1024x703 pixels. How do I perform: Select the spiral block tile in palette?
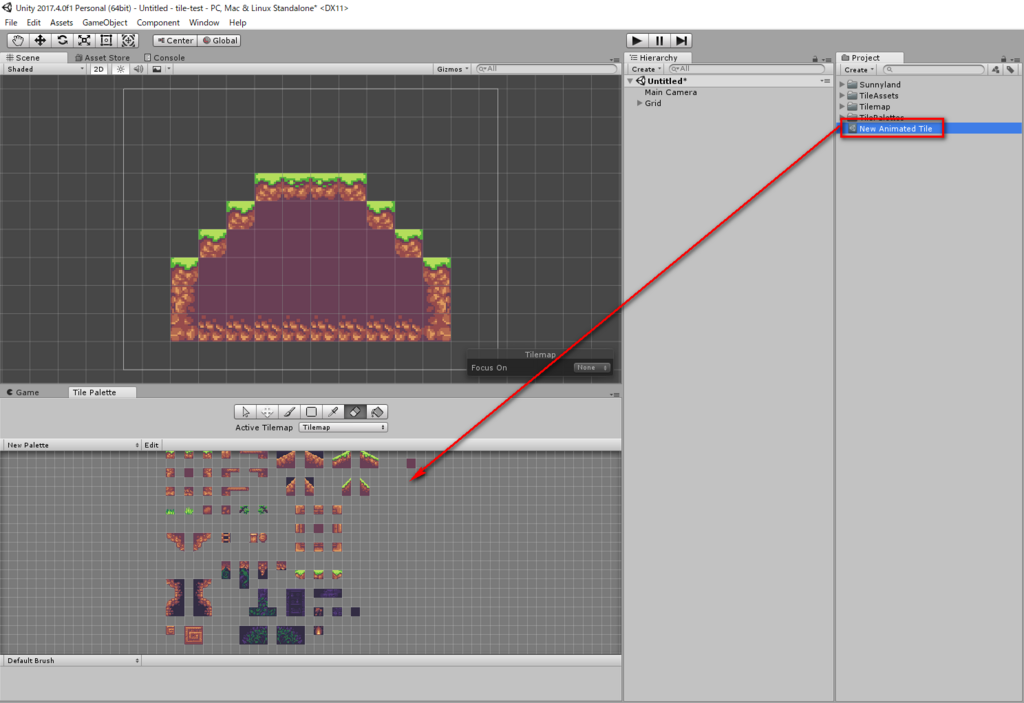(193, 635)
